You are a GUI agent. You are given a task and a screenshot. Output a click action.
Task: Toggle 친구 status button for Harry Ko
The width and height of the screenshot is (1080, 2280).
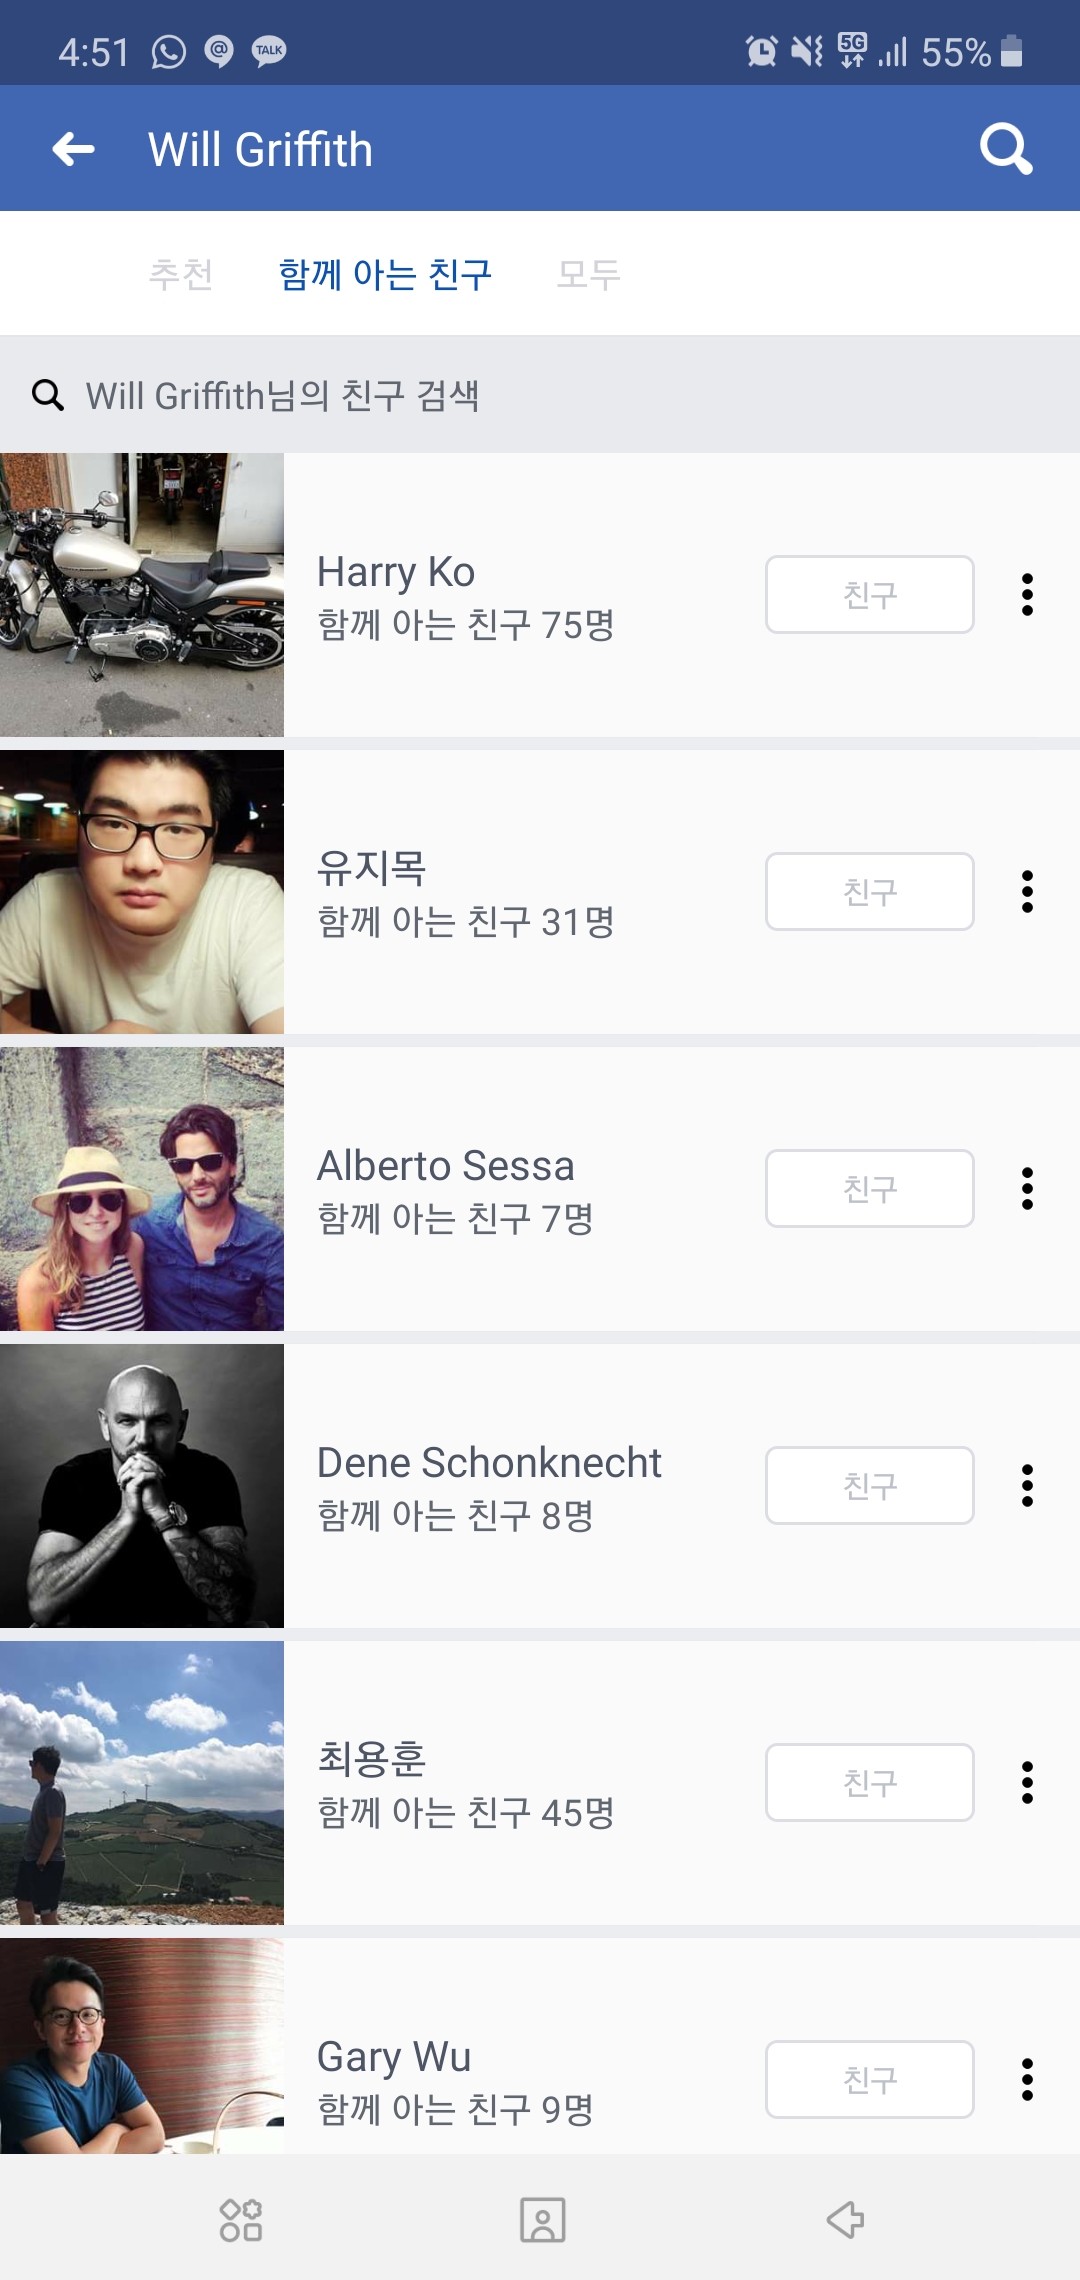(x=869, y=595)
